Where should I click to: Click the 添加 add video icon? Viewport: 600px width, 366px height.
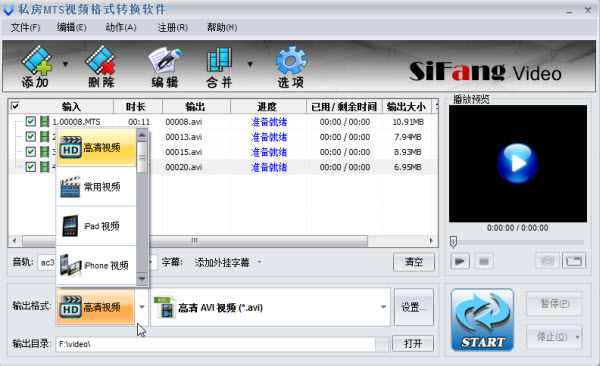[x=36, y=66]
